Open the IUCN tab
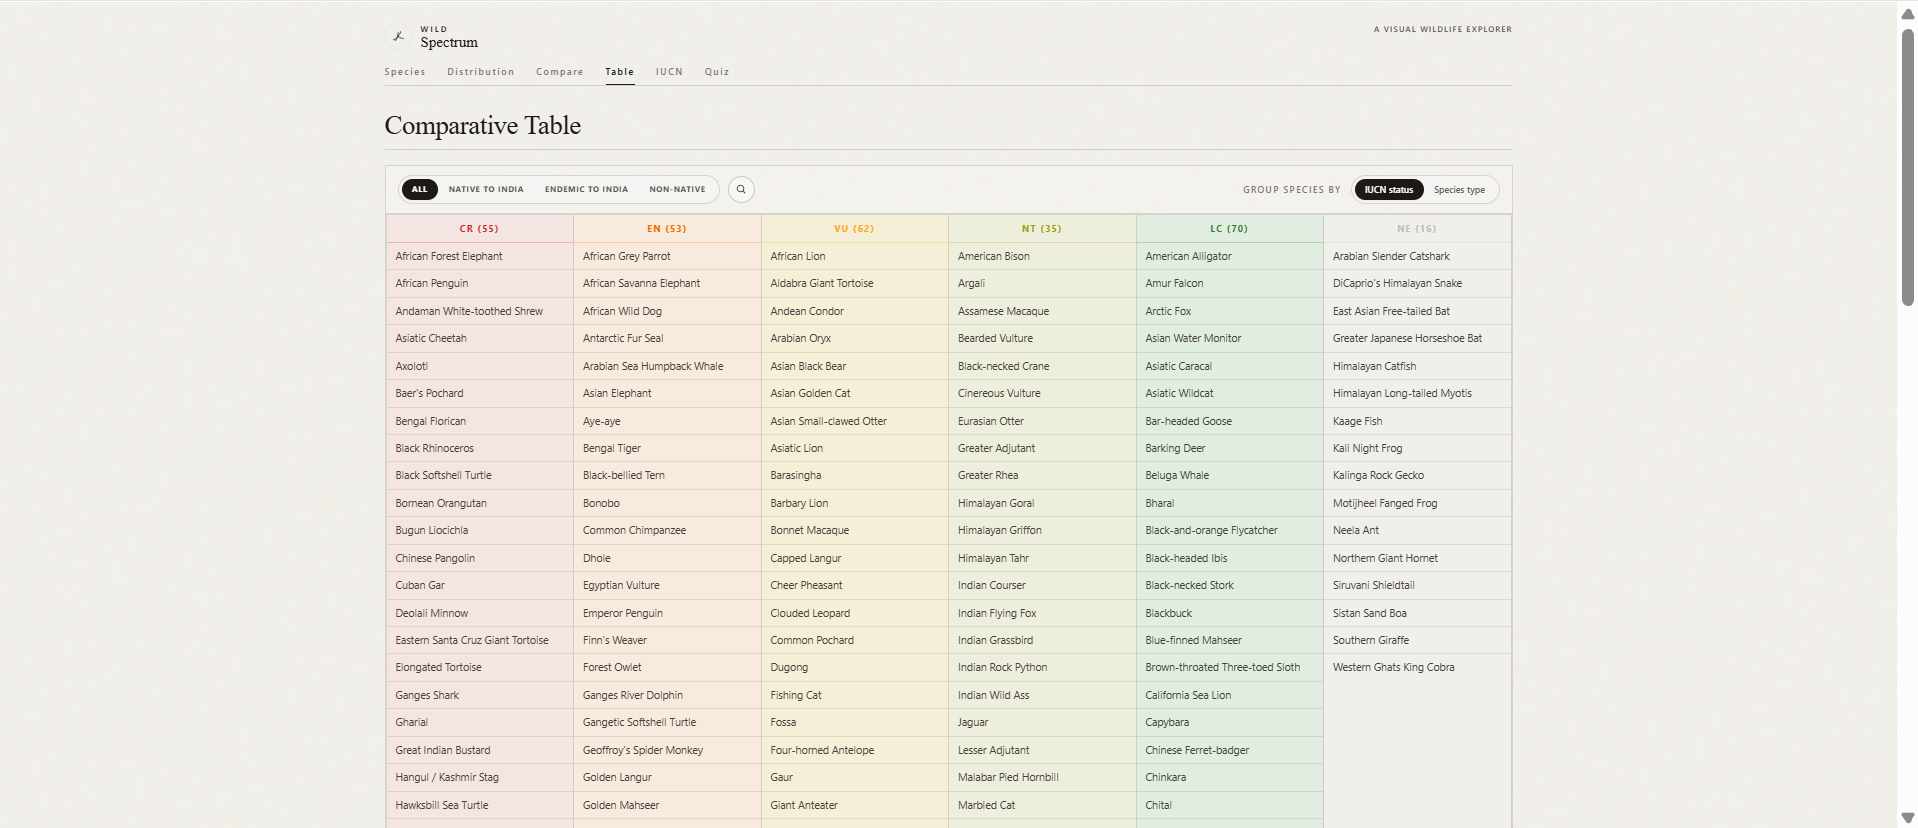This screenshot has width=1918, height=828. 669,72
